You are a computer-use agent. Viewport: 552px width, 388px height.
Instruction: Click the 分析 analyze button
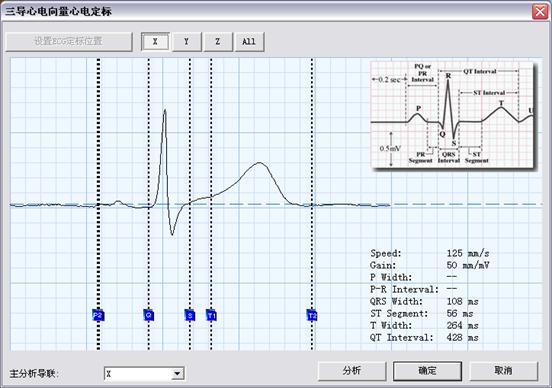coord(352,371)
